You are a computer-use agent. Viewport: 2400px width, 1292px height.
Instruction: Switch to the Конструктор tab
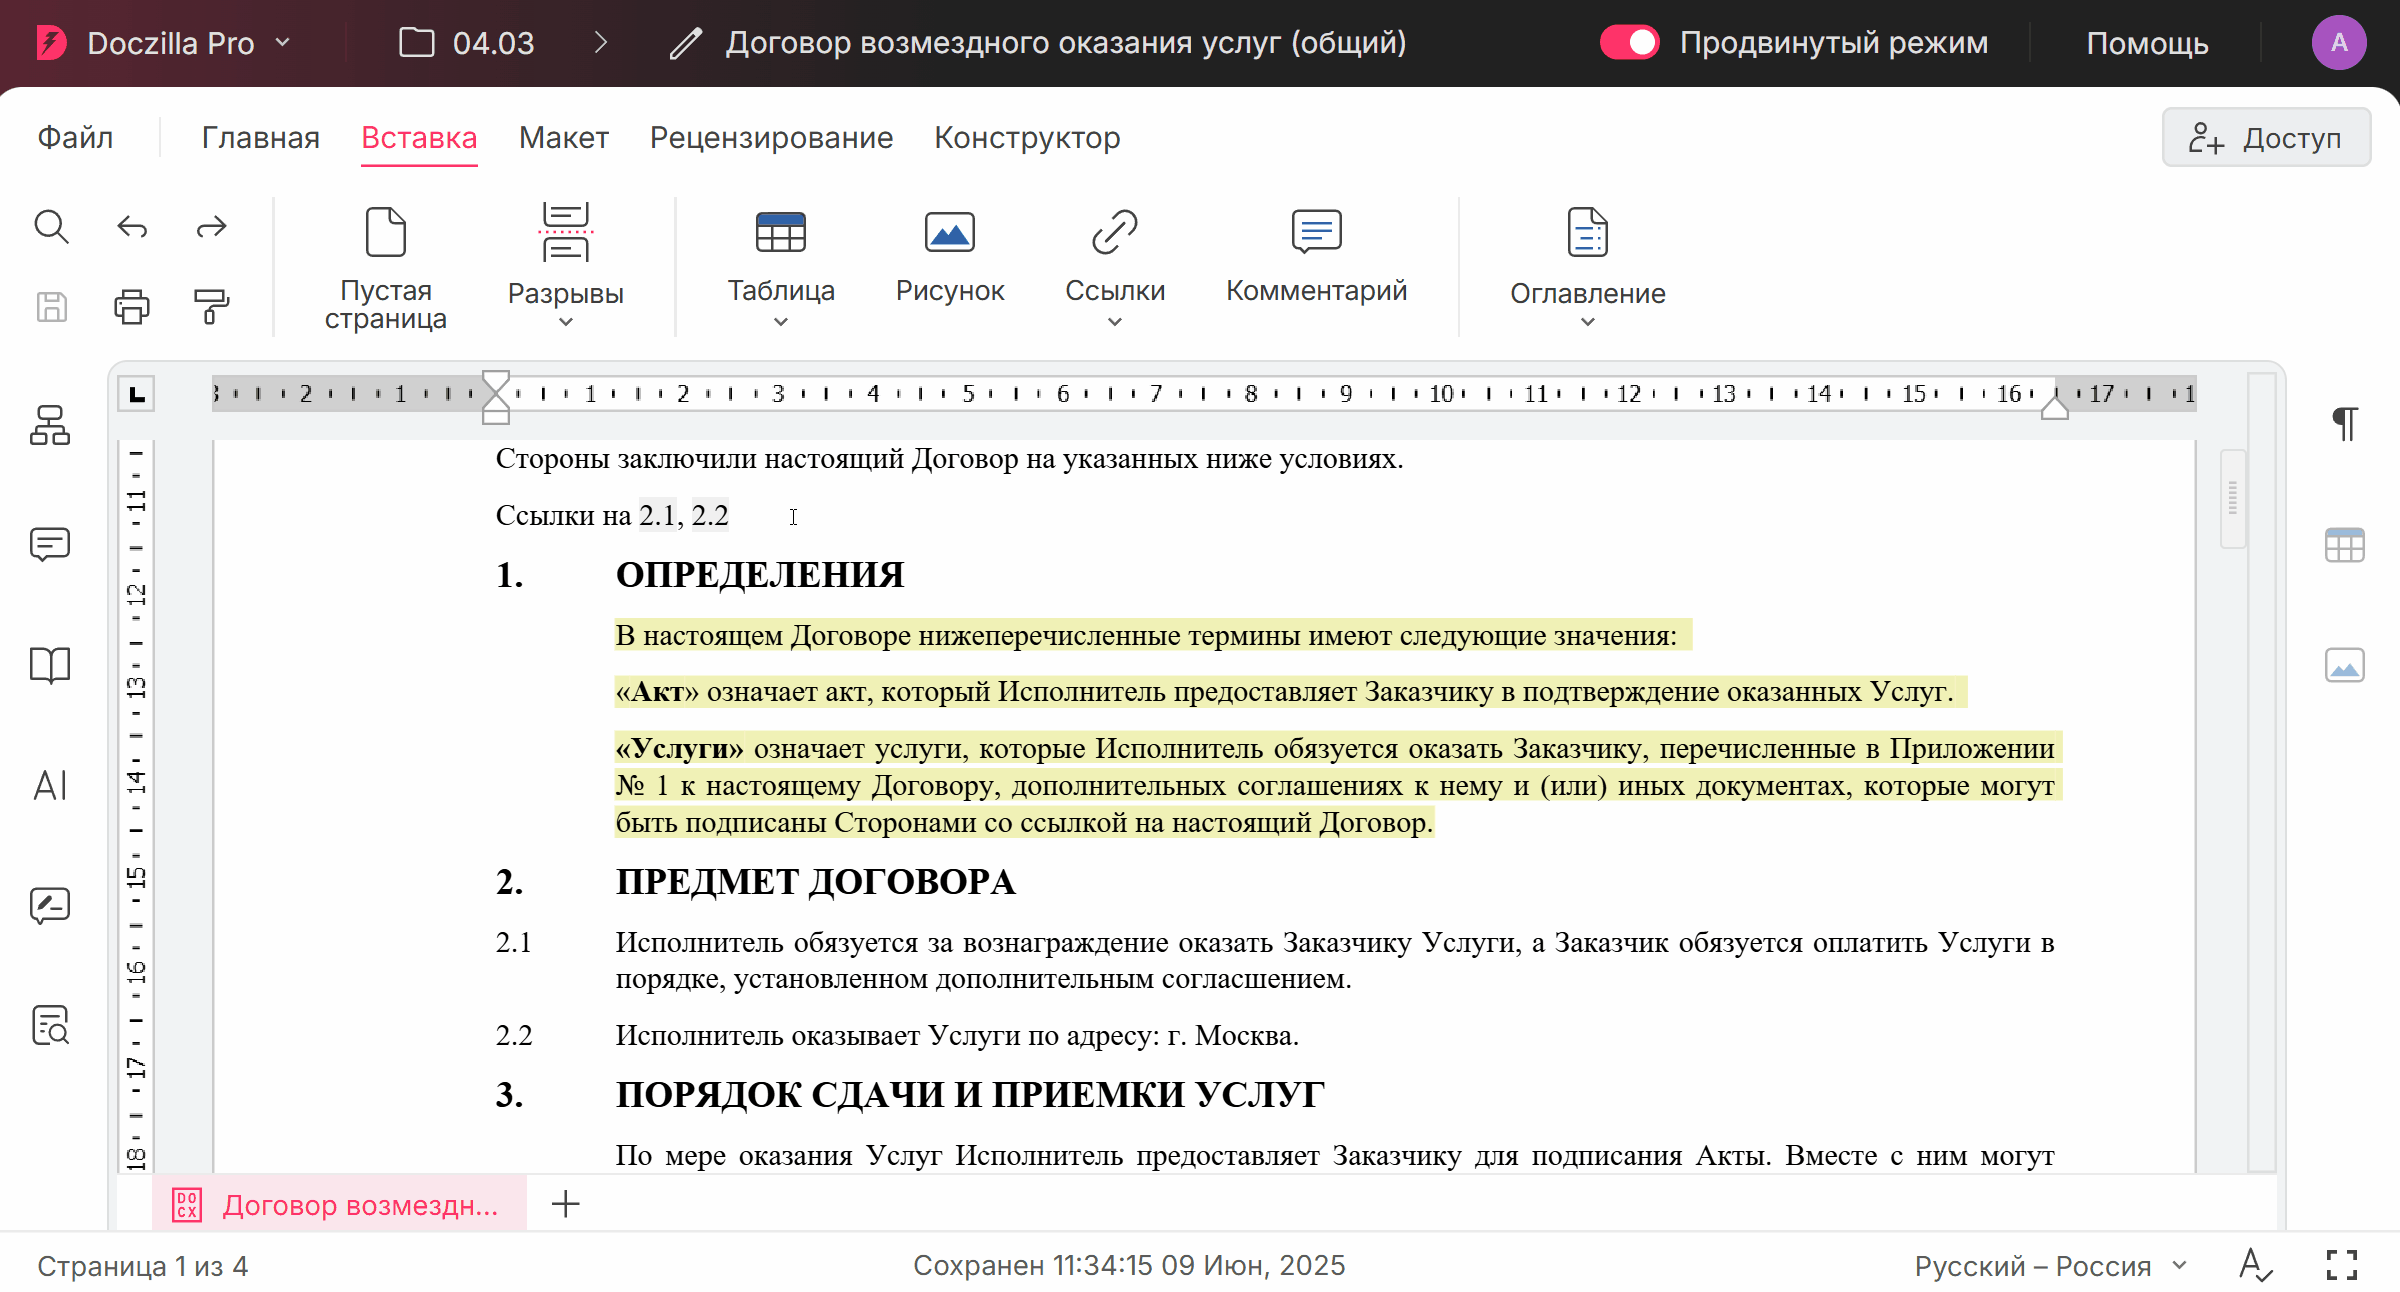coord(1027,138)
